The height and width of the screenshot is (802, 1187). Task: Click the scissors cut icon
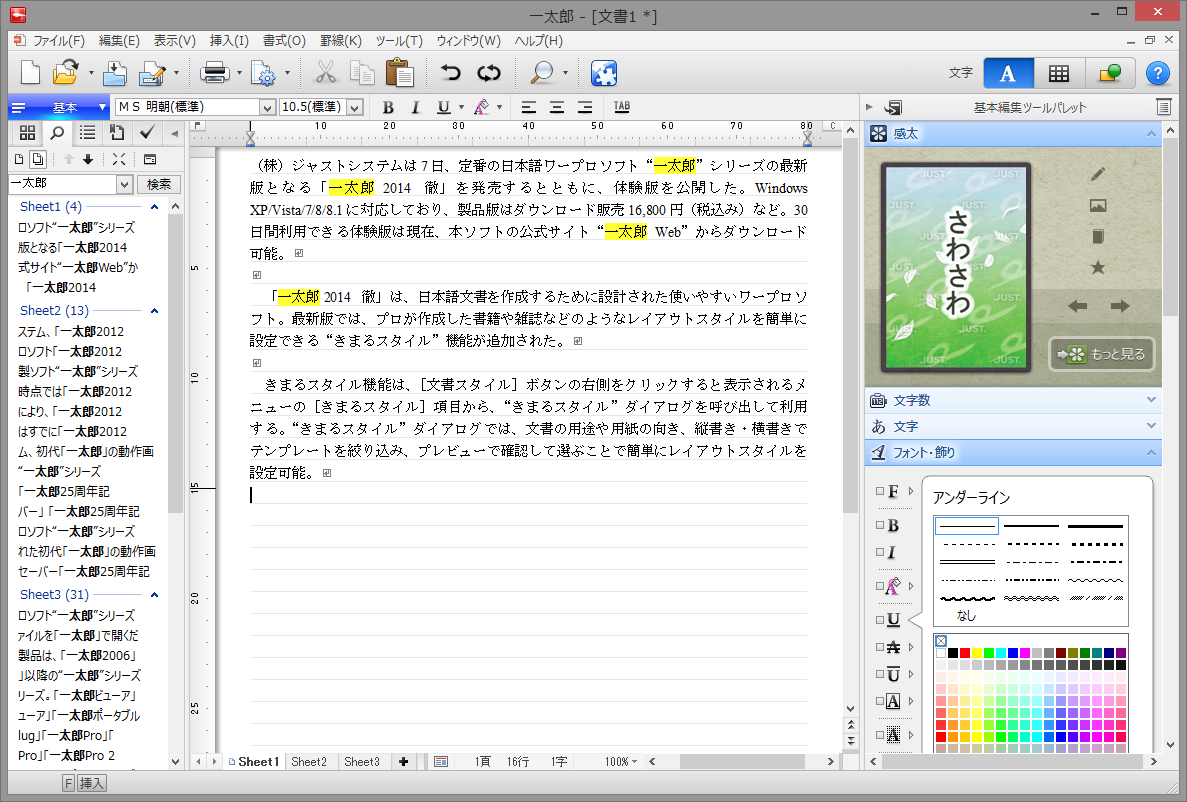[325, 72]
